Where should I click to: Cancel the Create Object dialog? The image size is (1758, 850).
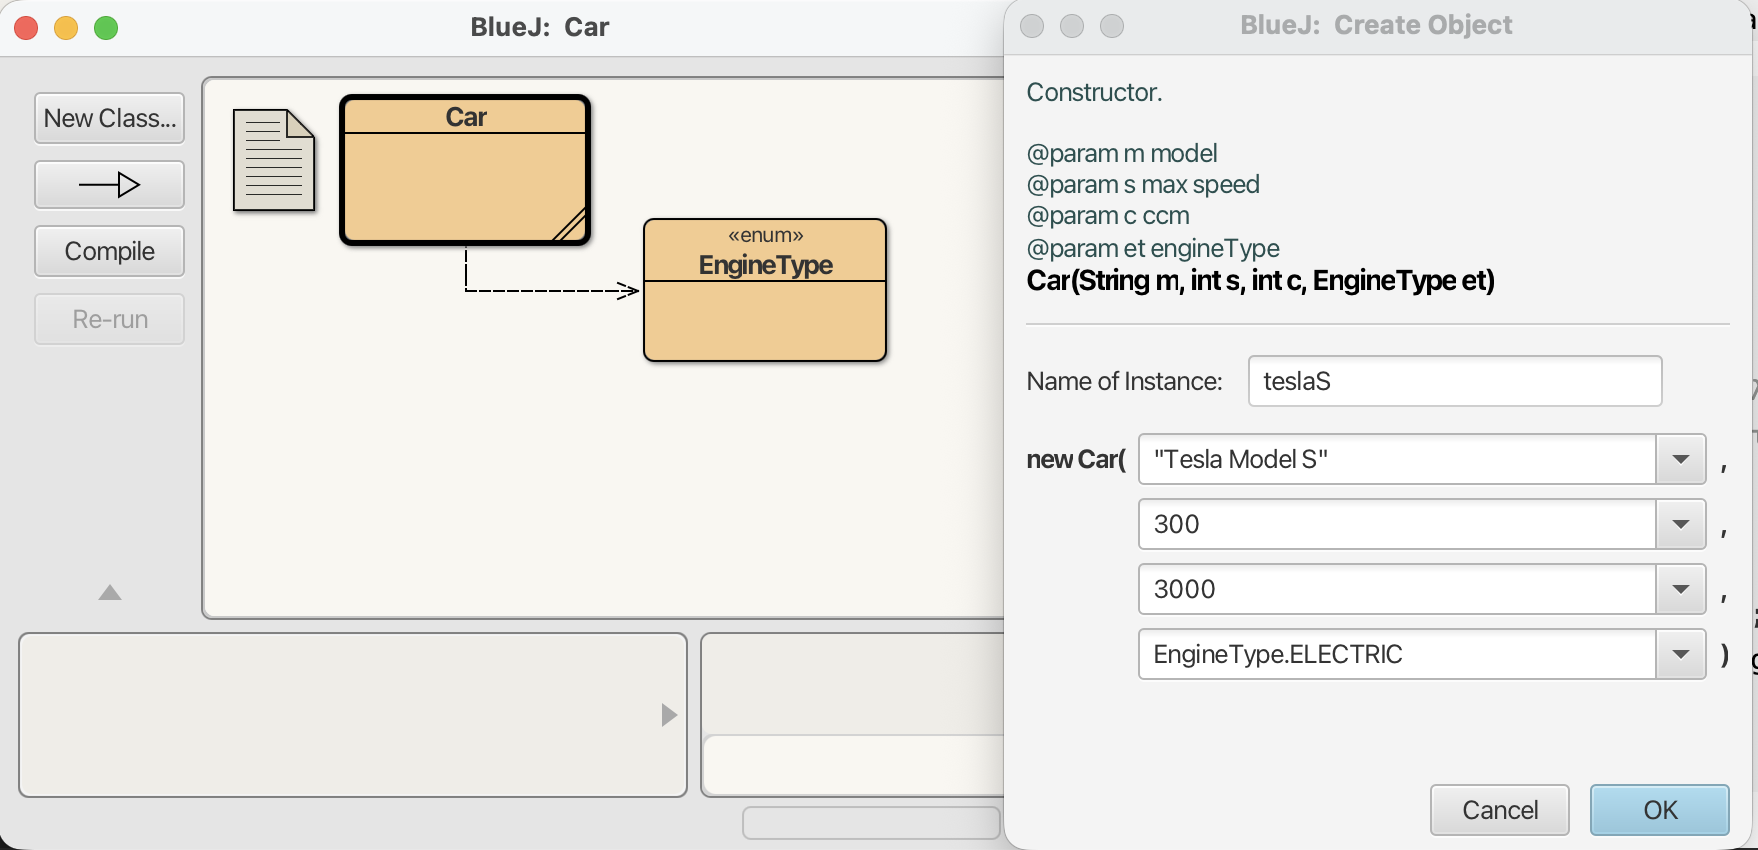[x=1499, y=810]
